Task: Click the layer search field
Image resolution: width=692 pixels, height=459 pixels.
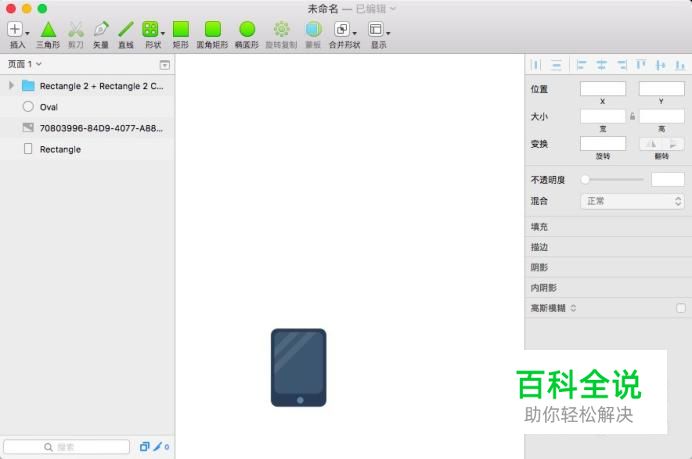Action: [66, 447]
